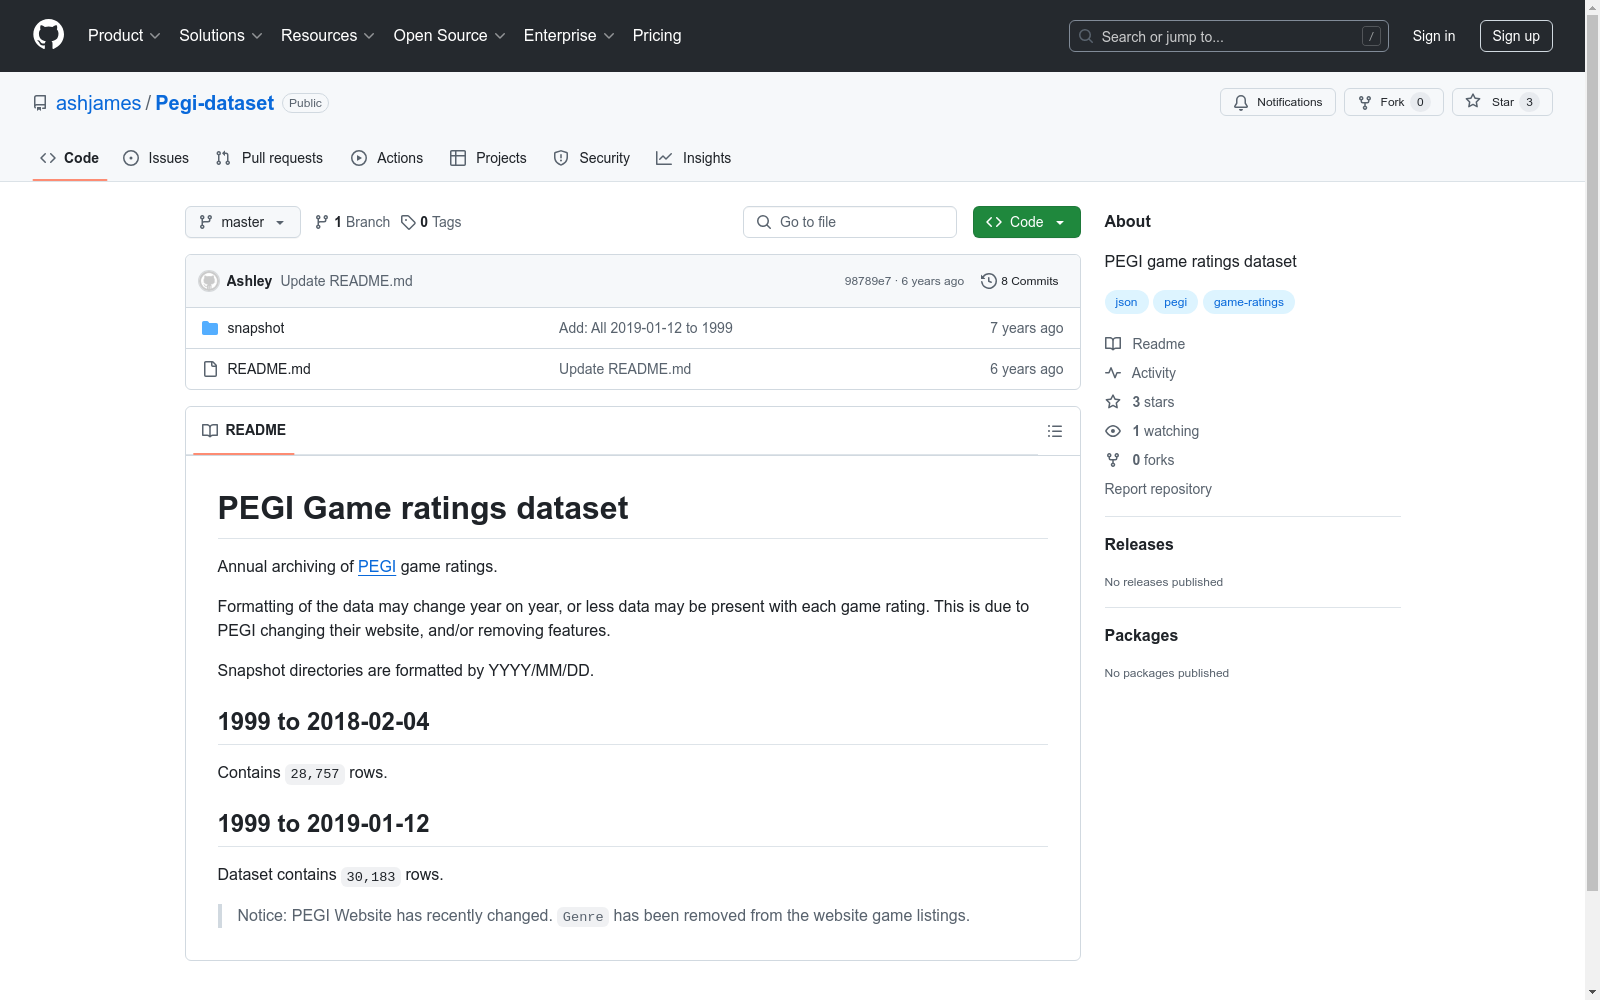Click the fork icon beside 0 forks
This screenshot has width=1600, height=1000.
coord(1113,460)
